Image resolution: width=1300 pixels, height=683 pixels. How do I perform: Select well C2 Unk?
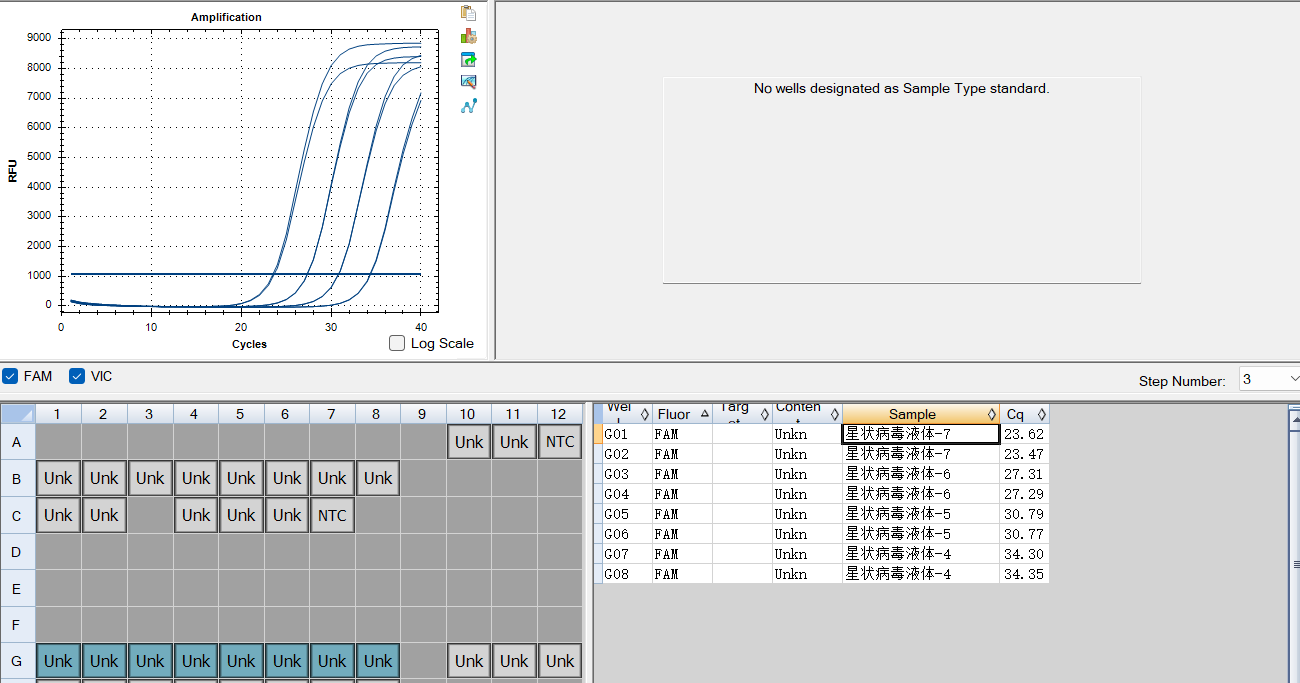(104, 515)
